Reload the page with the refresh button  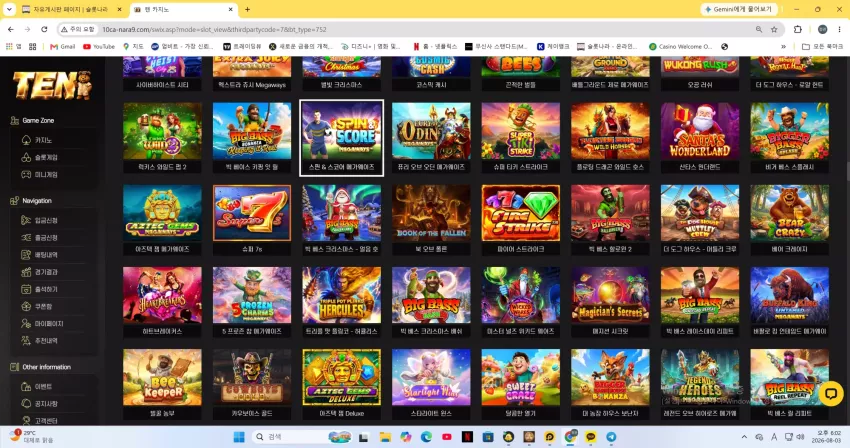click(x=44, y=29)
